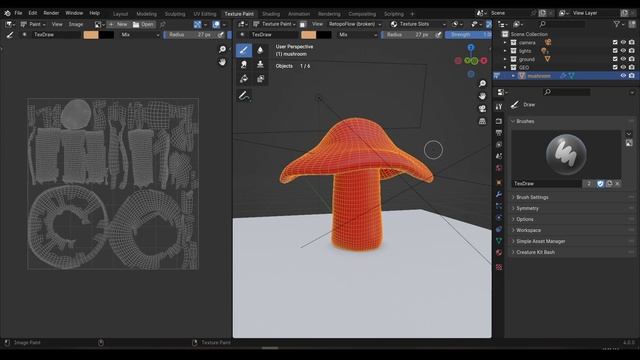Open the Modifiers wrench properties tab
Screen dimensions: 640x360
(499, 194)
